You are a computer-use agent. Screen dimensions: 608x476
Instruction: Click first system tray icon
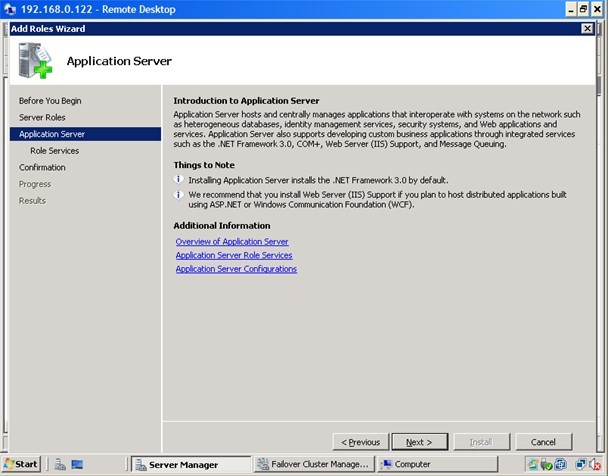534,464
